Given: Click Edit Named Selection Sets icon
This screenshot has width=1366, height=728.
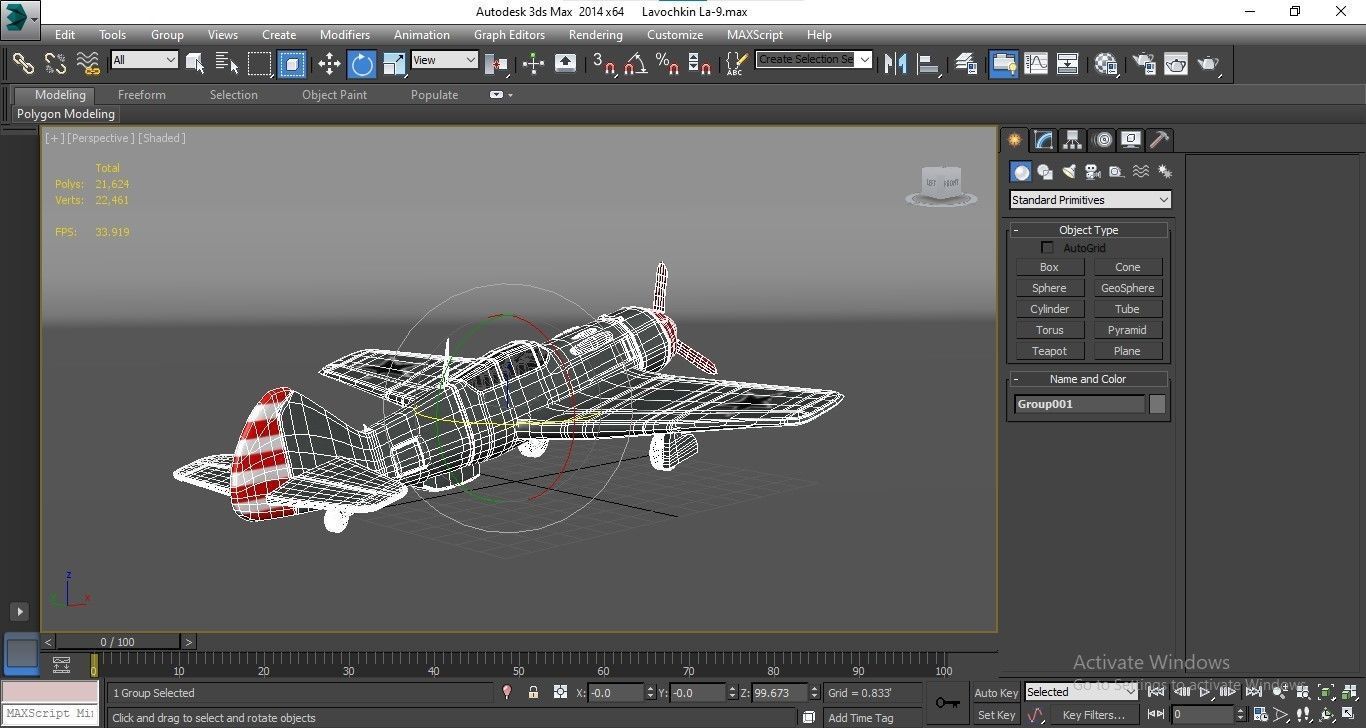Looking at the screenshot, I should point(736,64).
